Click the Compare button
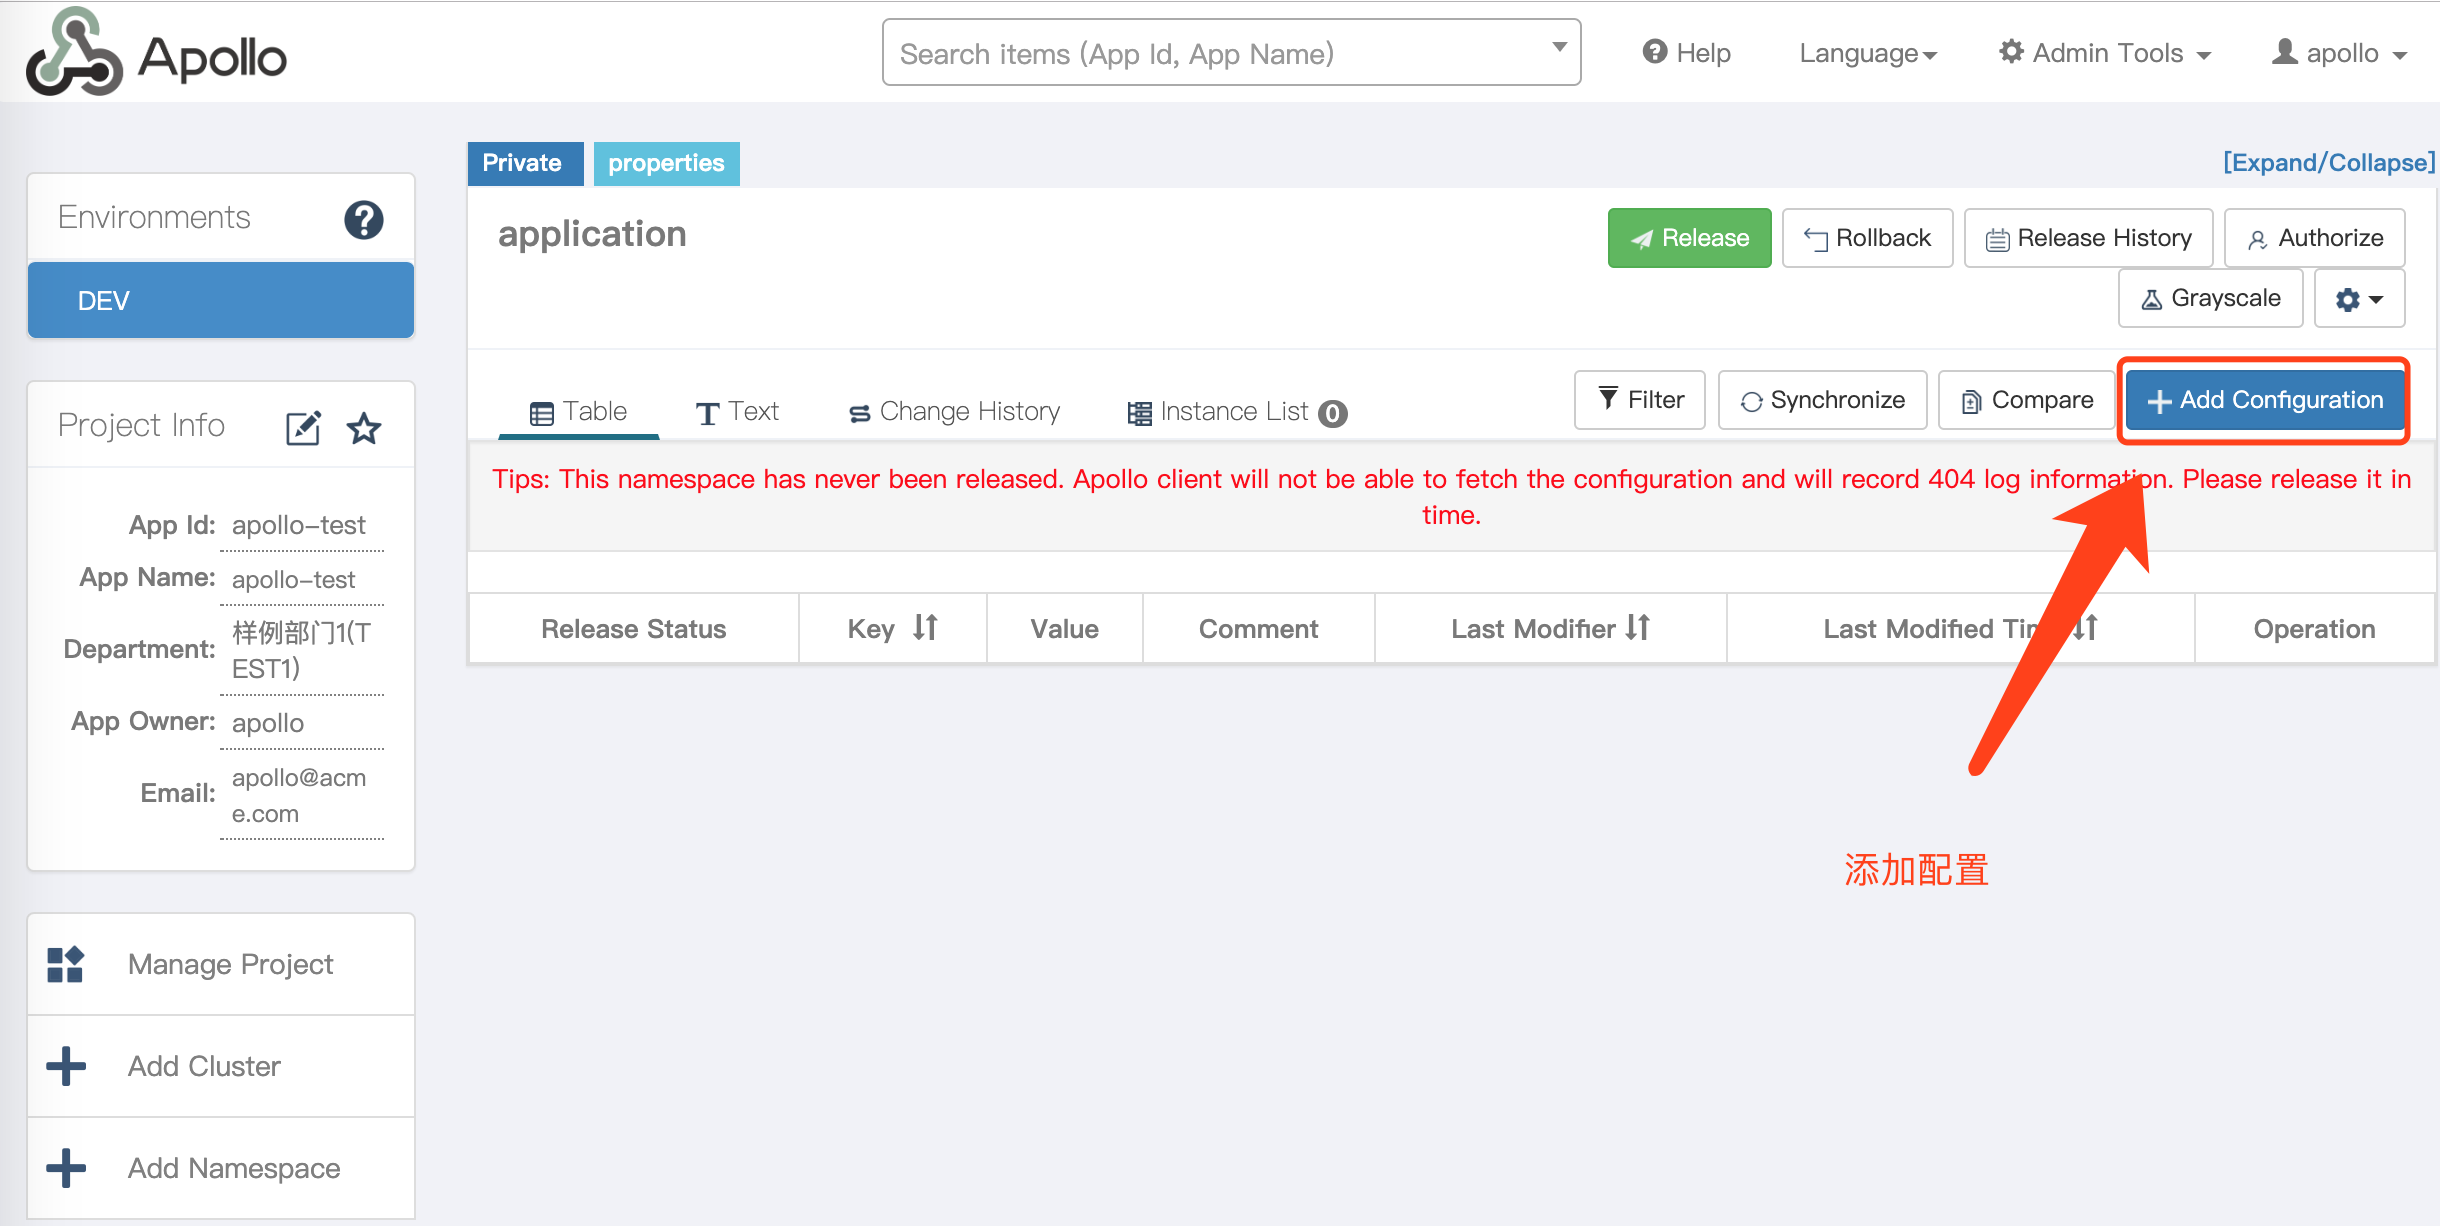This screenshot has height=1226, width=2440. click(2026, 400)
